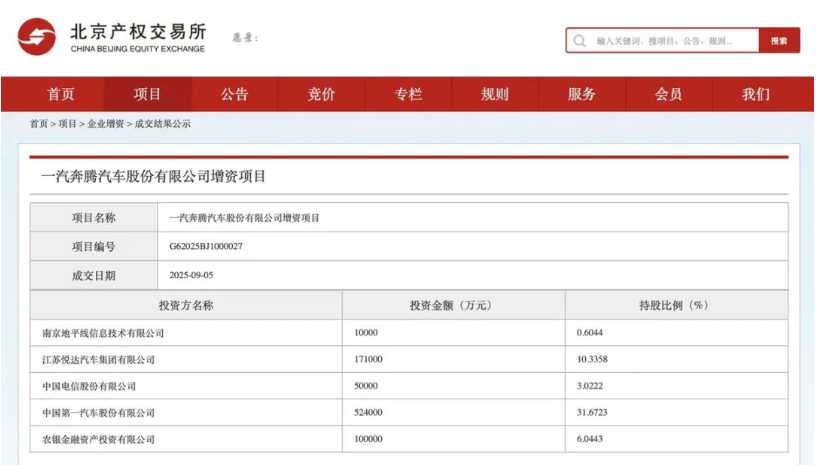
Task: Click 成交结果公示 in the breadcrumb
Action: [x=162, y=124]
